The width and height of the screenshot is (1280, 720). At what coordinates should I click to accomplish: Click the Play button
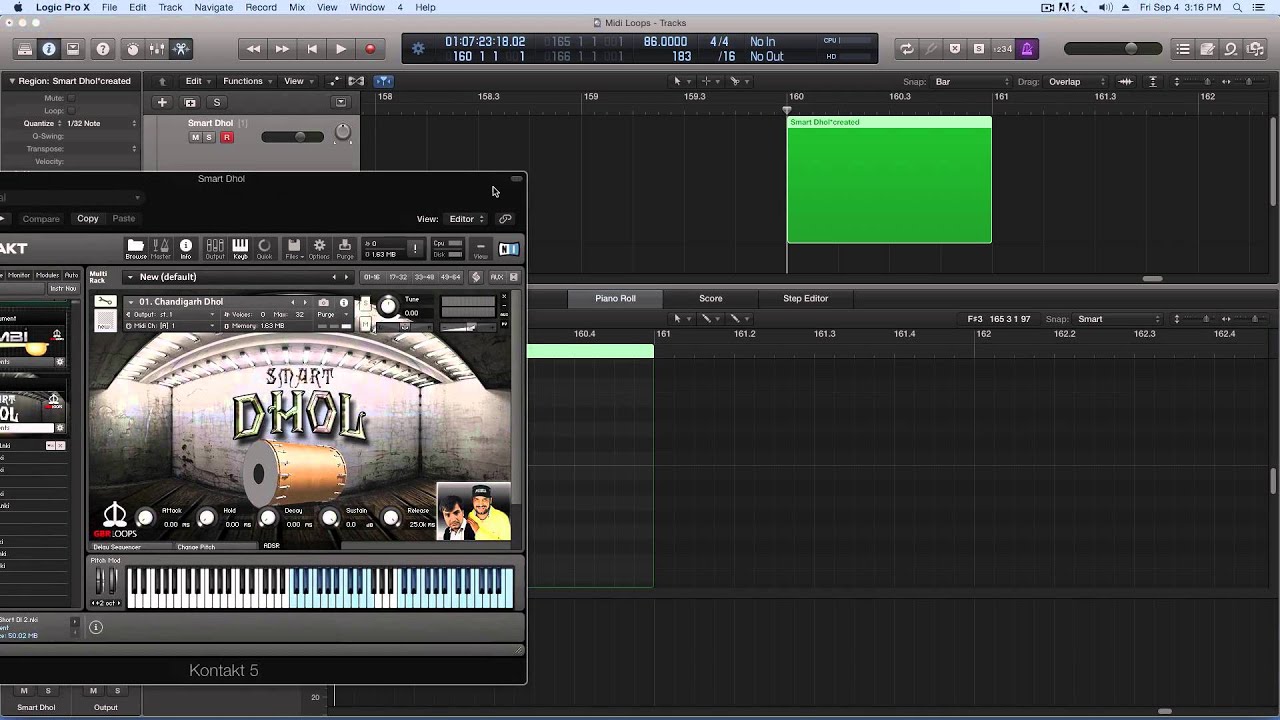click(x=341, y=49)
